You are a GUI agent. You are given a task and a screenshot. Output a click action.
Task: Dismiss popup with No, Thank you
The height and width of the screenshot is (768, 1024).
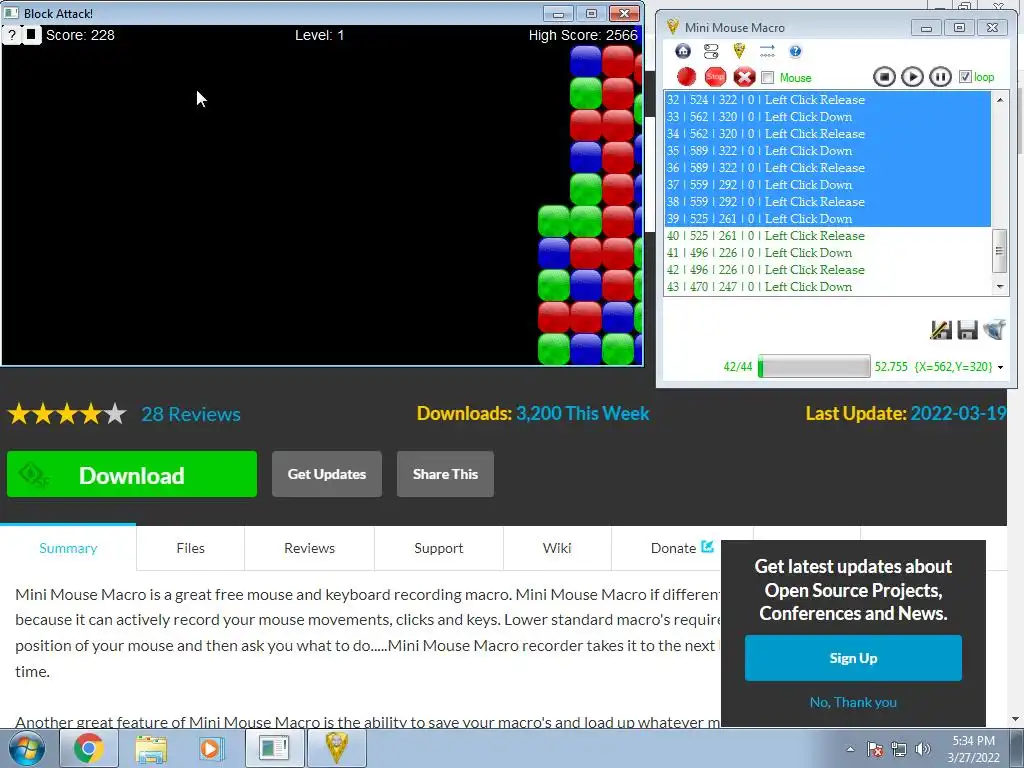pos(853,702)
